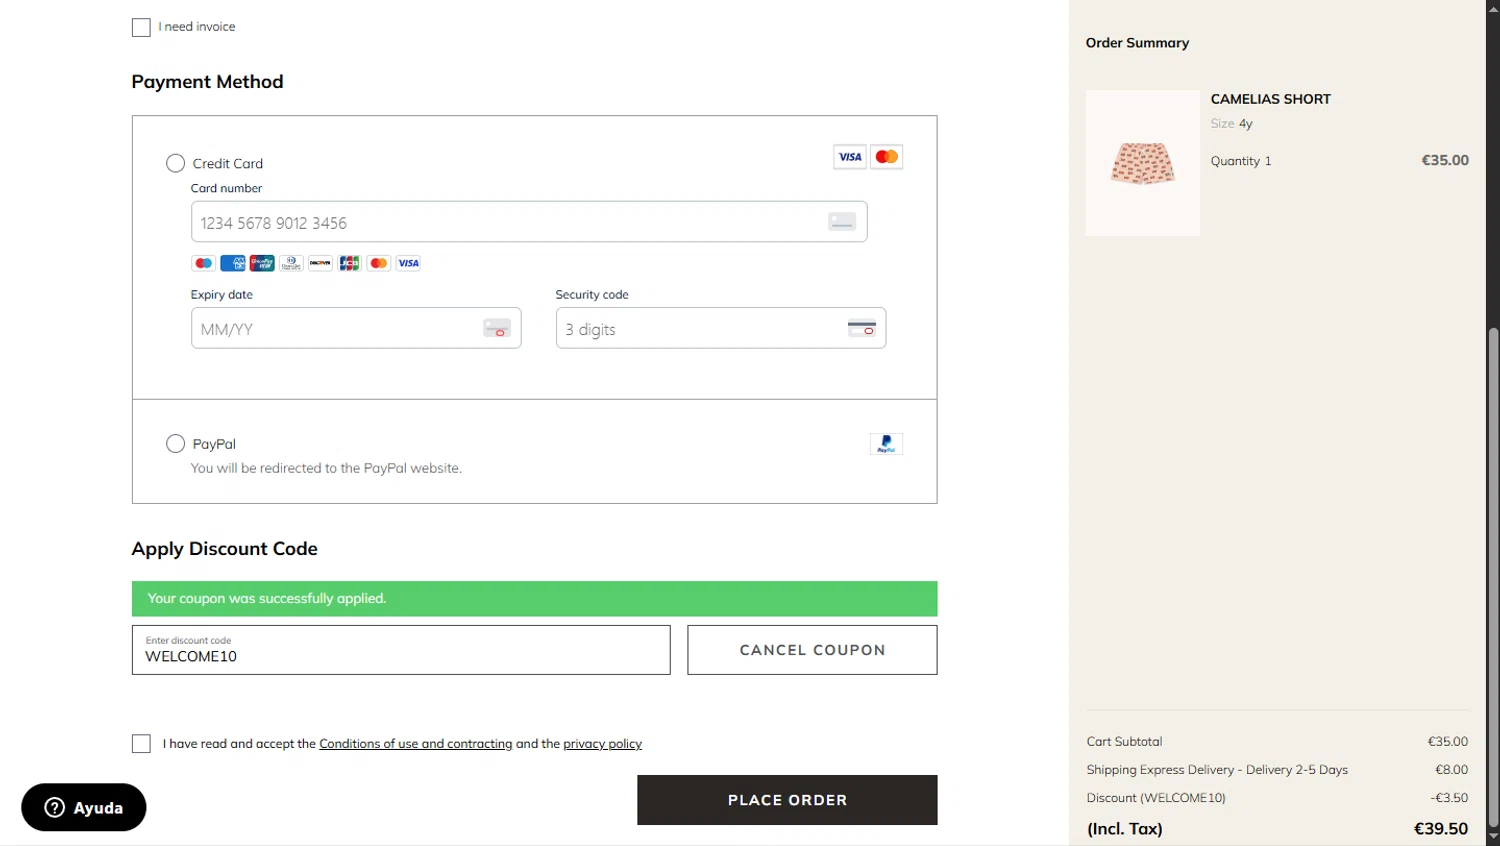The height and width of the screenshot is (846, 1500).
Task: Click the coupon successfully applied message
Action: coord(535,599)
